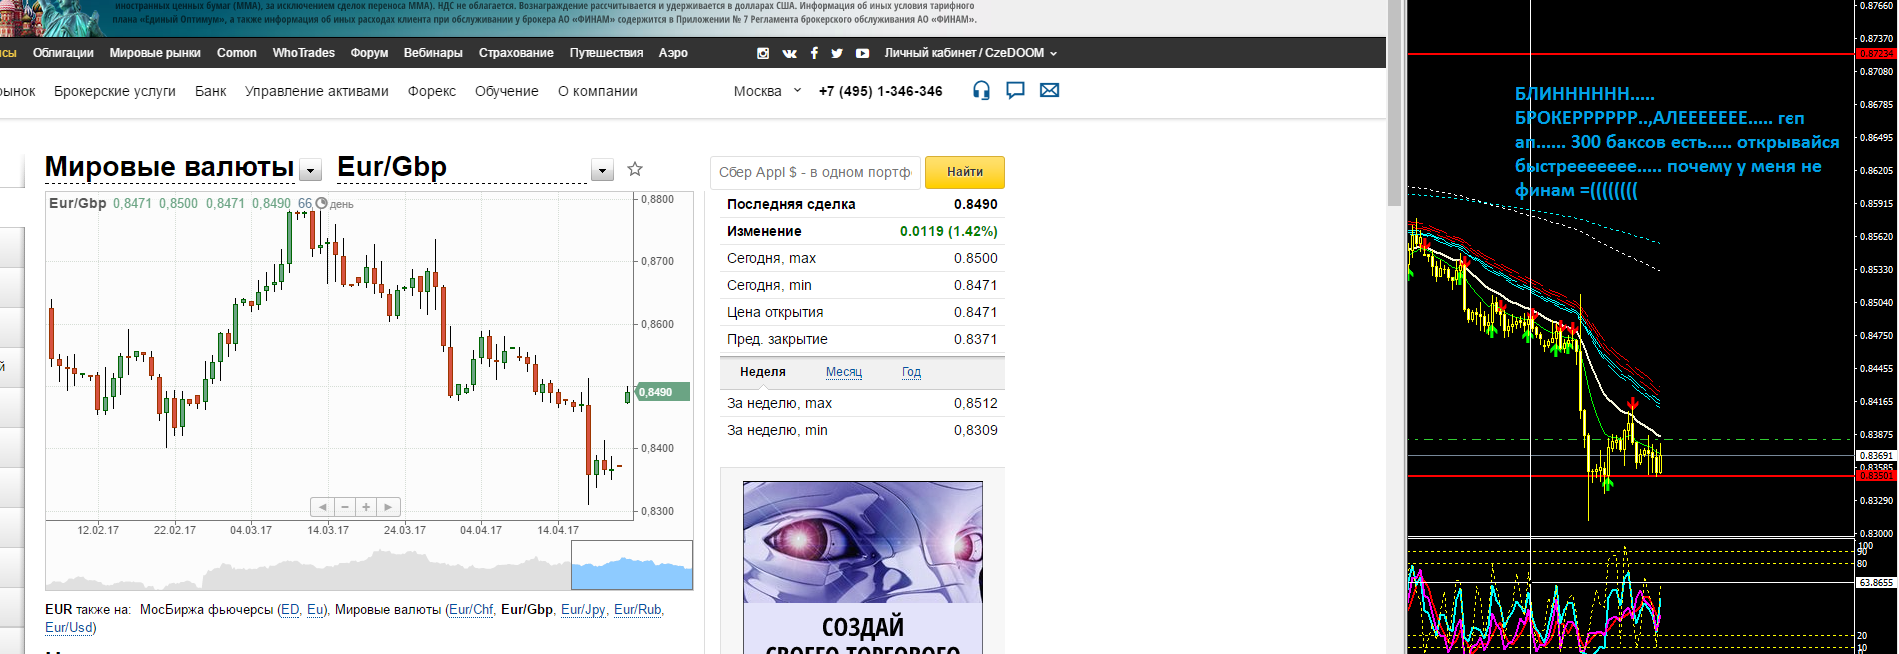The height and width of the screenshot is (654, 1899).
Task: Open the ED futures link
Action: (289, 609)
